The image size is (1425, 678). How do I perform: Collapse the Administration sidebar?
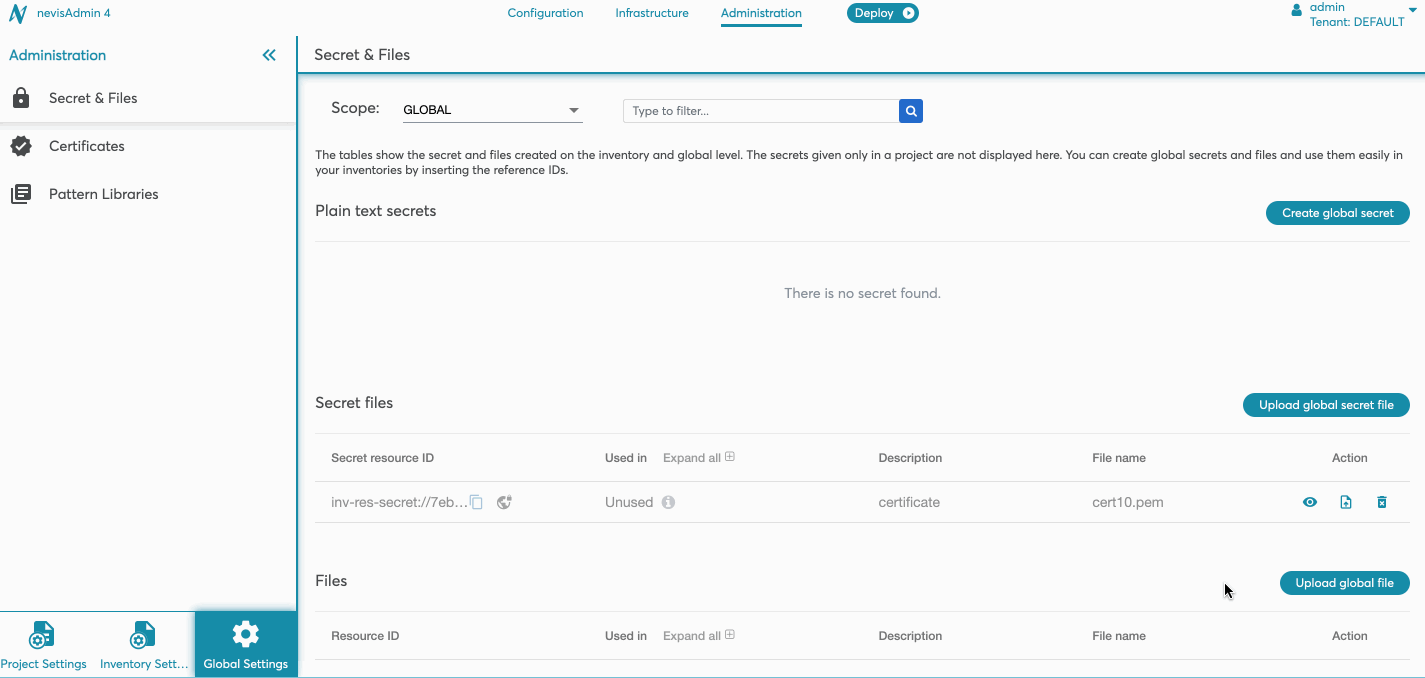pos(269,55)
